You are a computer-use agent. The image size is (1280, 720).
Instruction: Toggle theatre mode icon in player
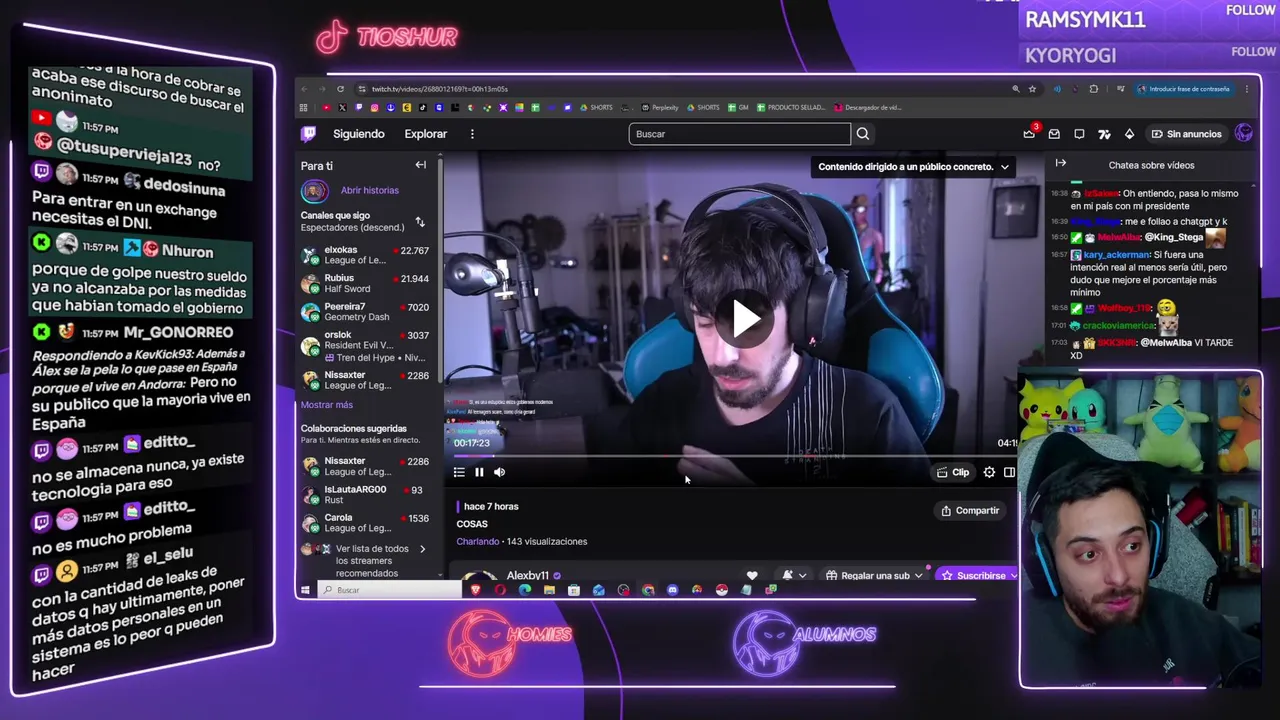tap(1009, 472)
